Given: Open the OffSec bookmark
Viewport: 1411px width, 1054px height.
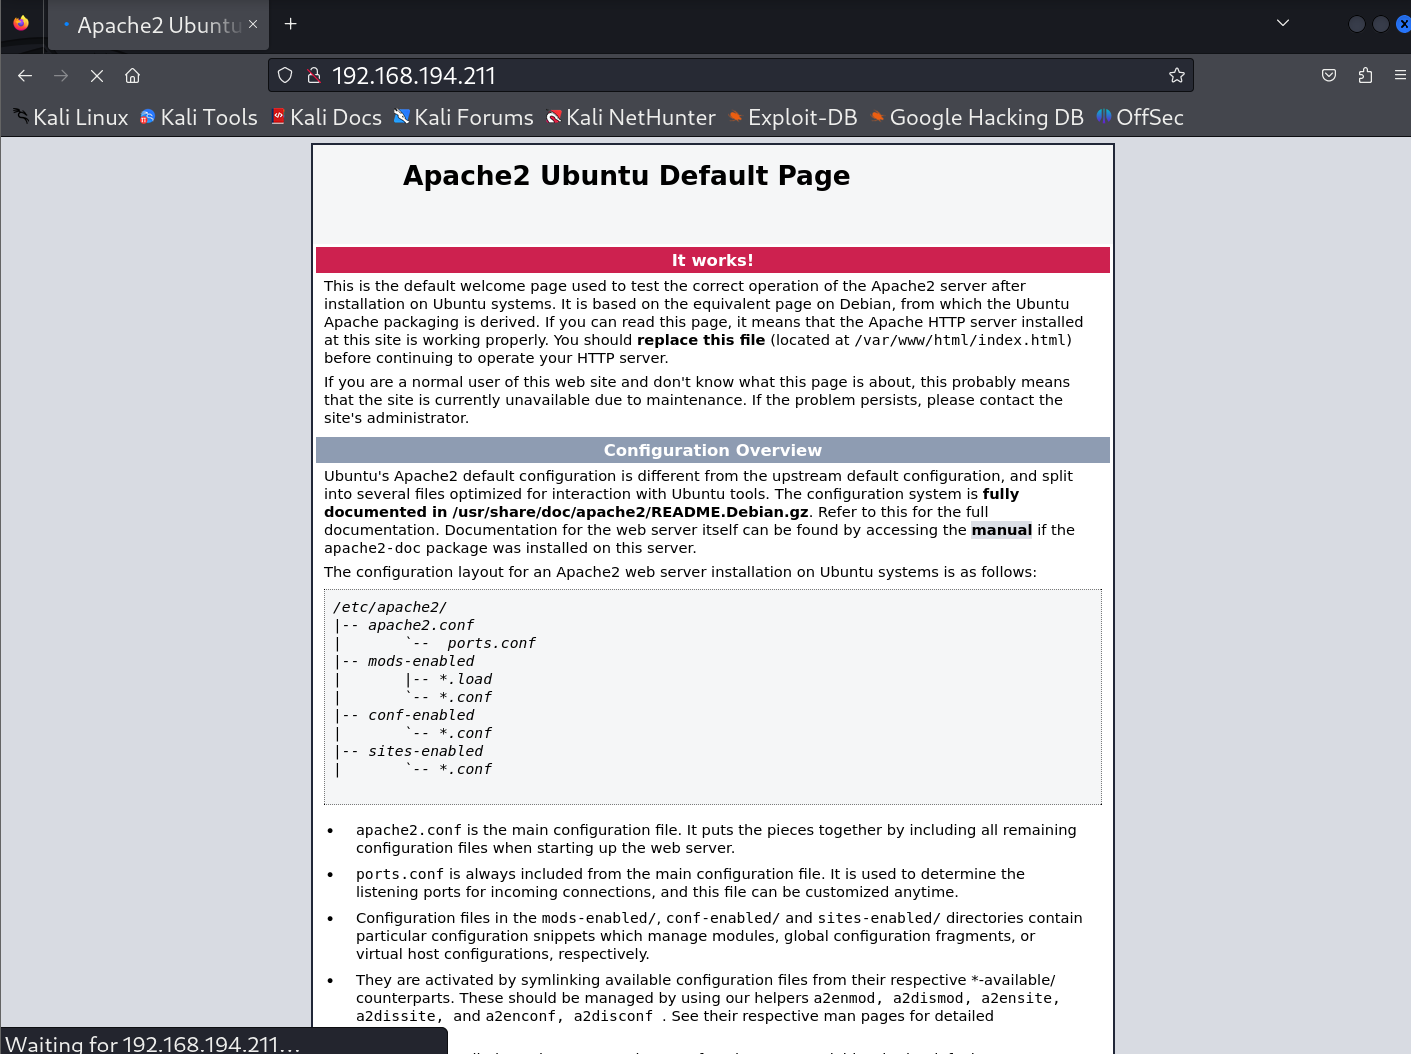Looking at the screenshot, I should (1140, 117).
